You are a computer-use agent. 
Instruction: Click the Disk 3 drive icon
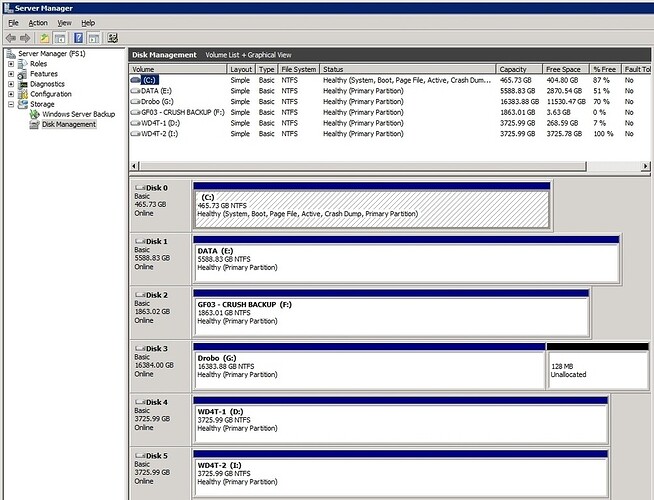pyautogui.click(x=140, y=348)
